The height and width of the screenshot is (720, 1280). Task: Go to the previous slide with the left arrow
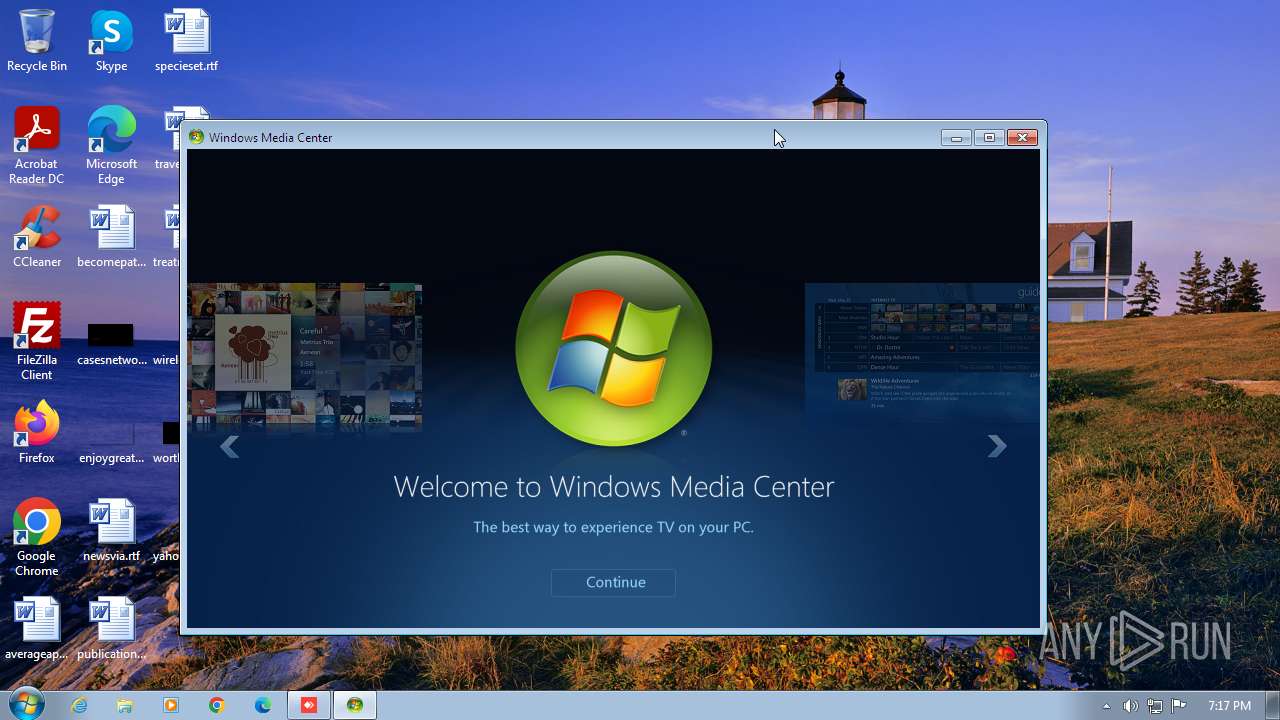[229, 447]
